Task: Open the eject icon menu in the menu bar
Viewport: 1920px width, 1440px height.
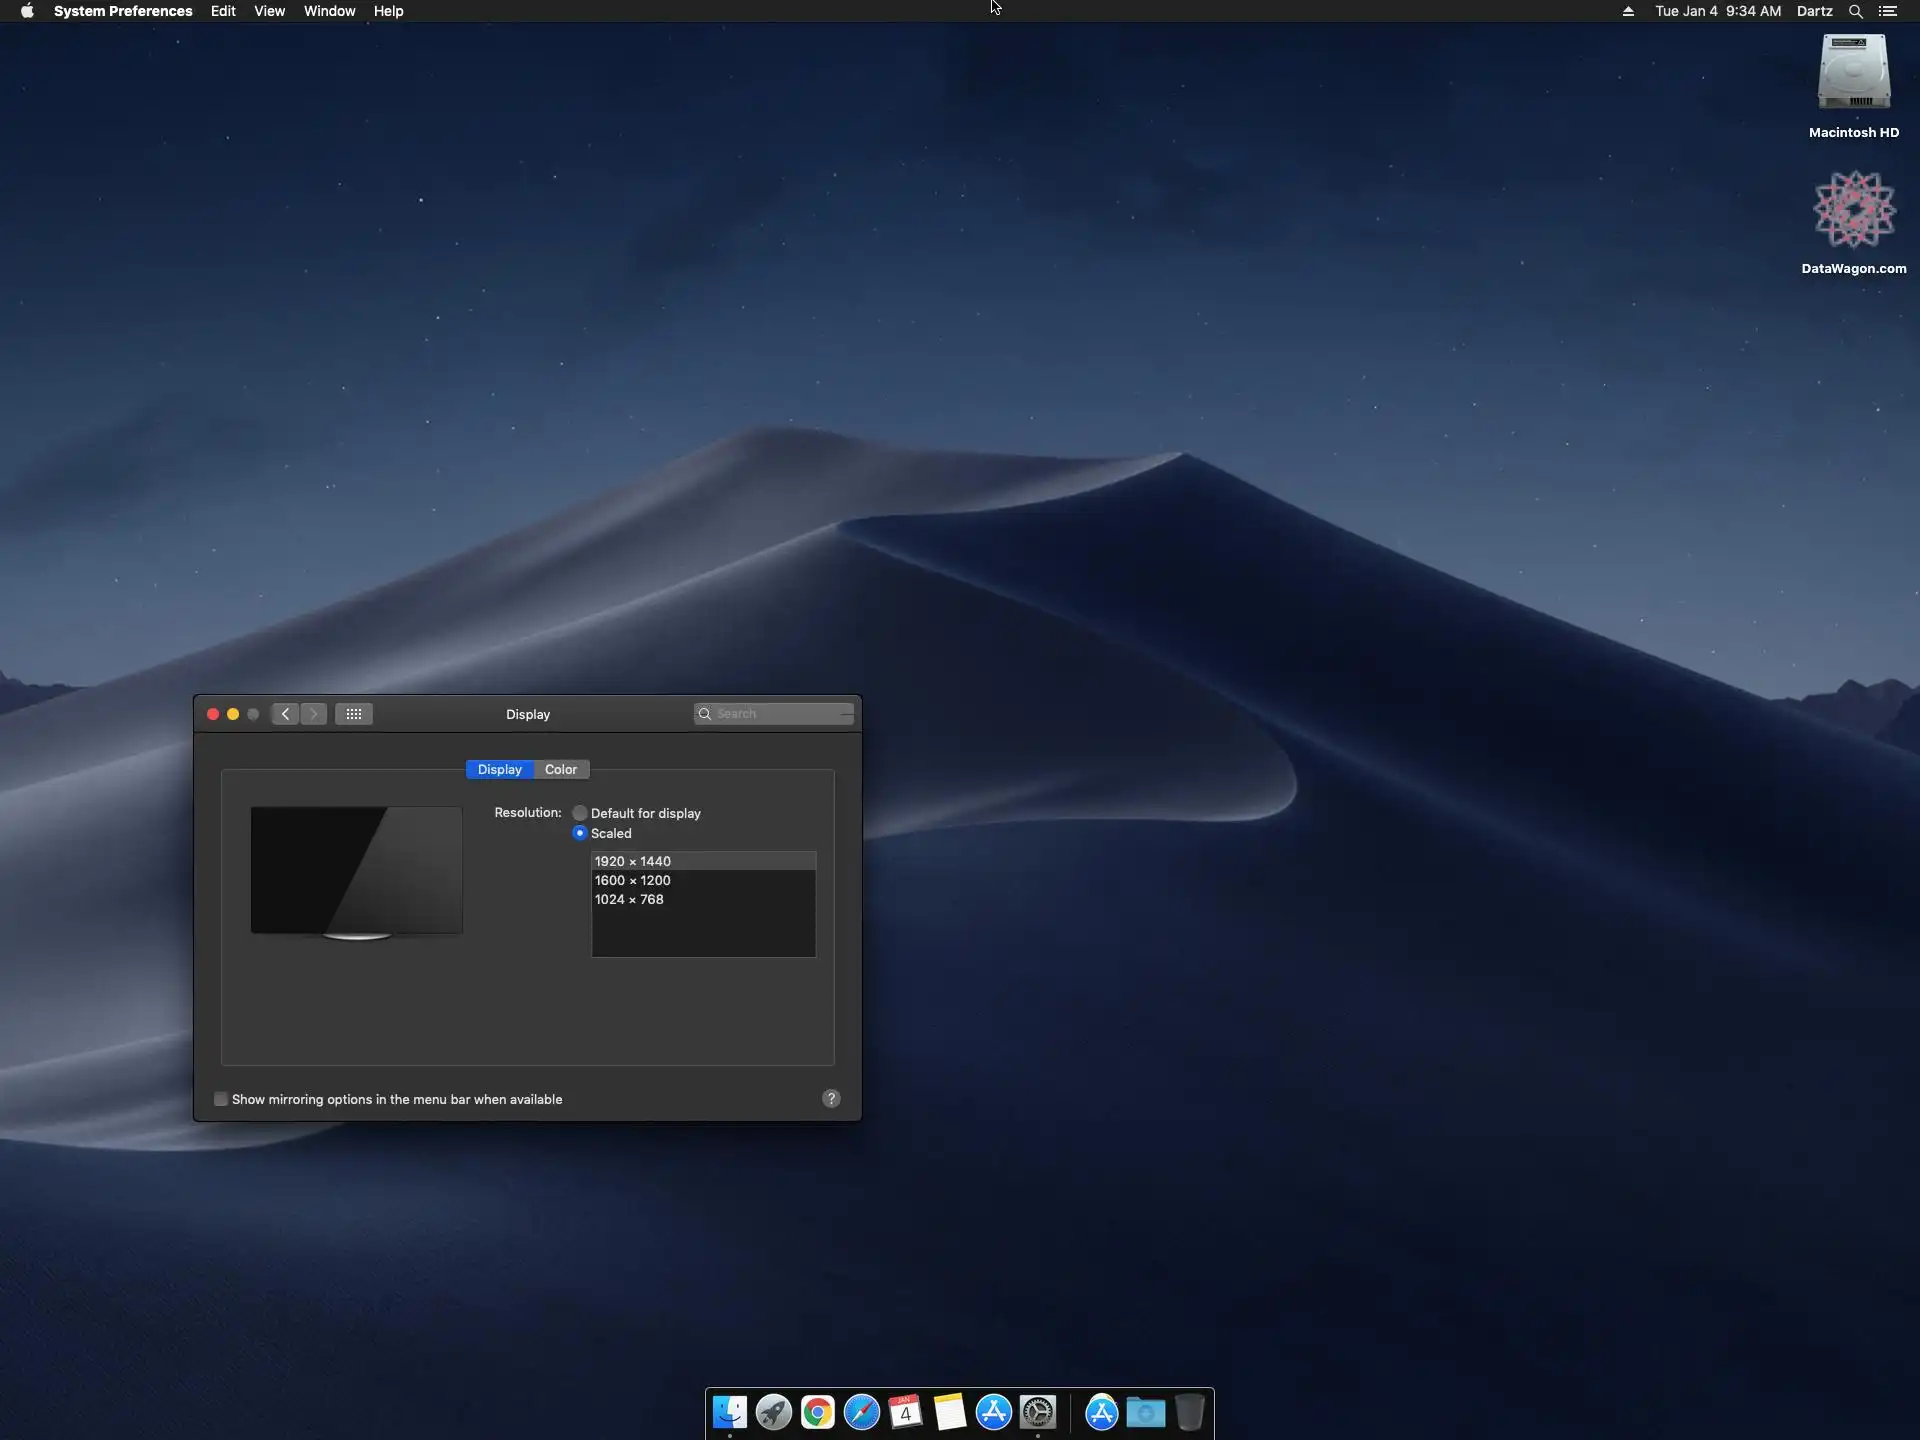Action: coord(1628,11)
